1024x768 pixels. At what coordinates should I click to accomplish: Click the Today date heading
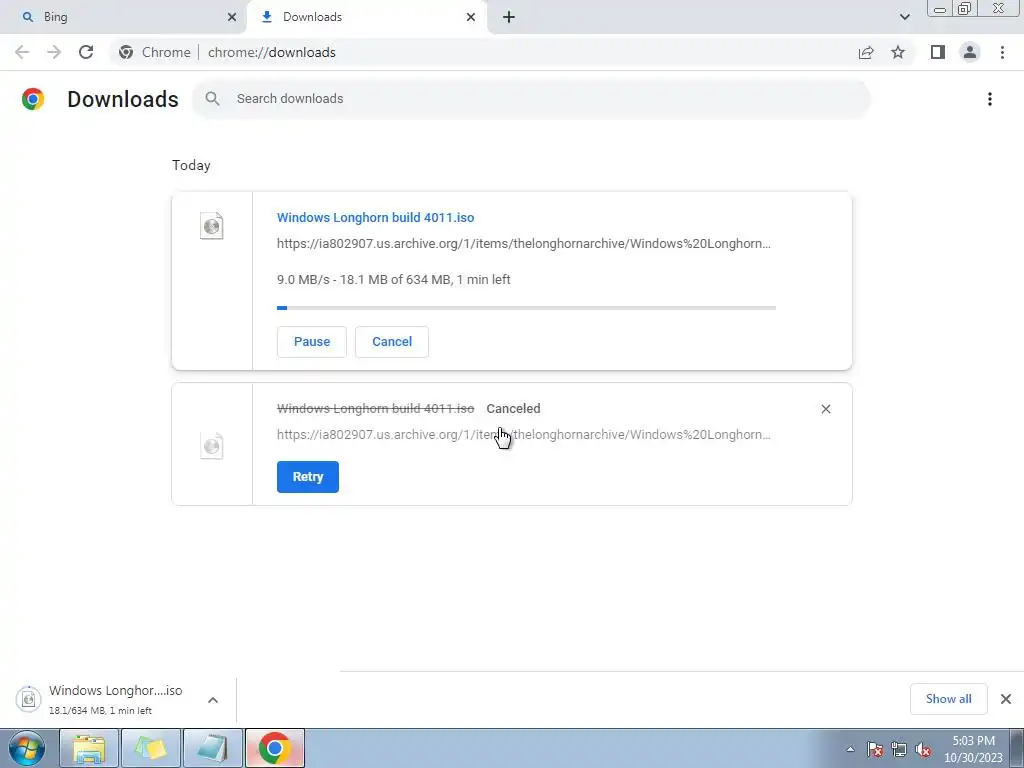191,165
